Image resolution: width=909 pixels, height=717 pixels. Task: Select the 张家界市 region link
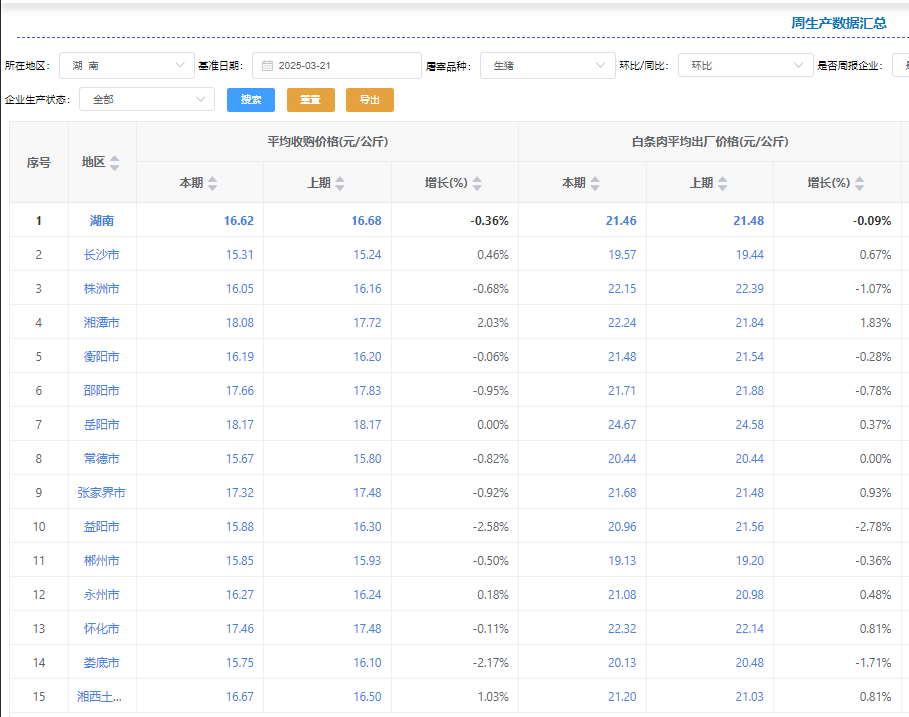click(x=101, y=493)
